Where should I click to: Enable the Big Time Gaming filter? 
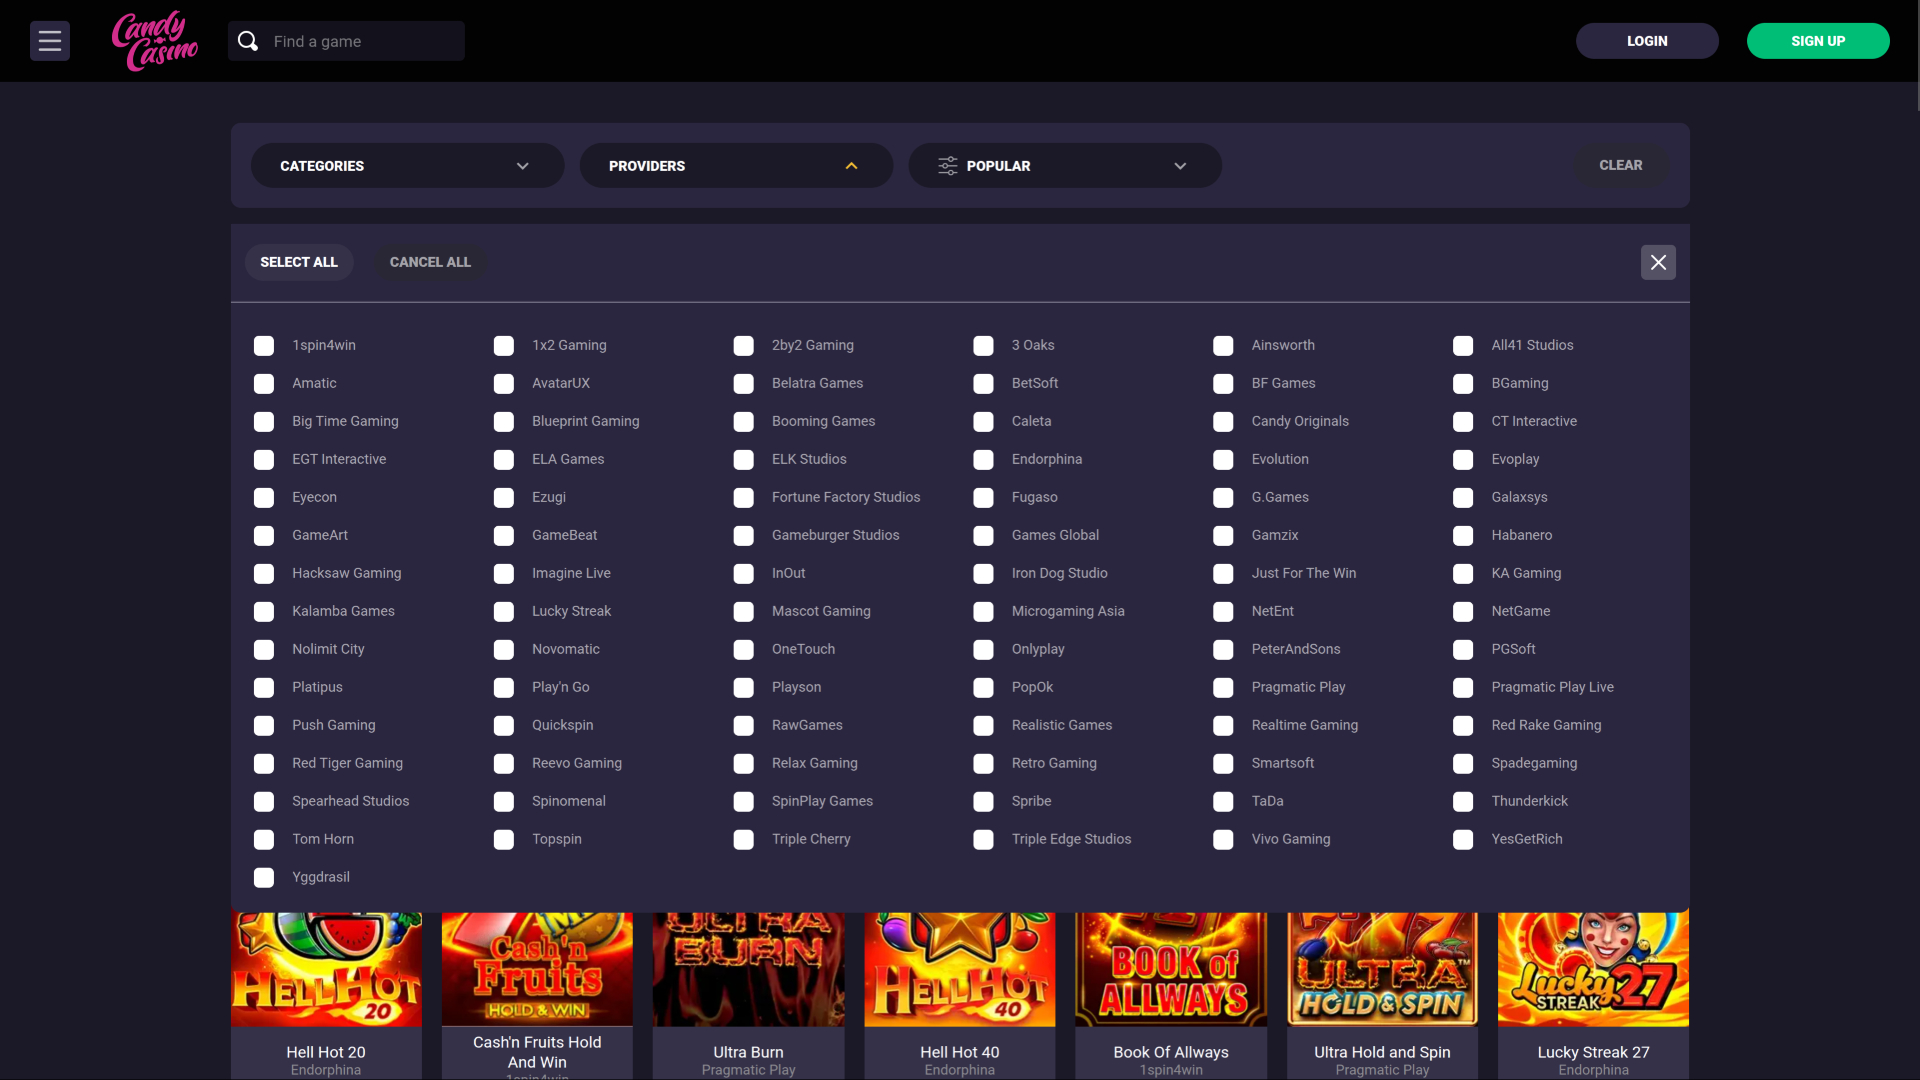pos(264,421)
